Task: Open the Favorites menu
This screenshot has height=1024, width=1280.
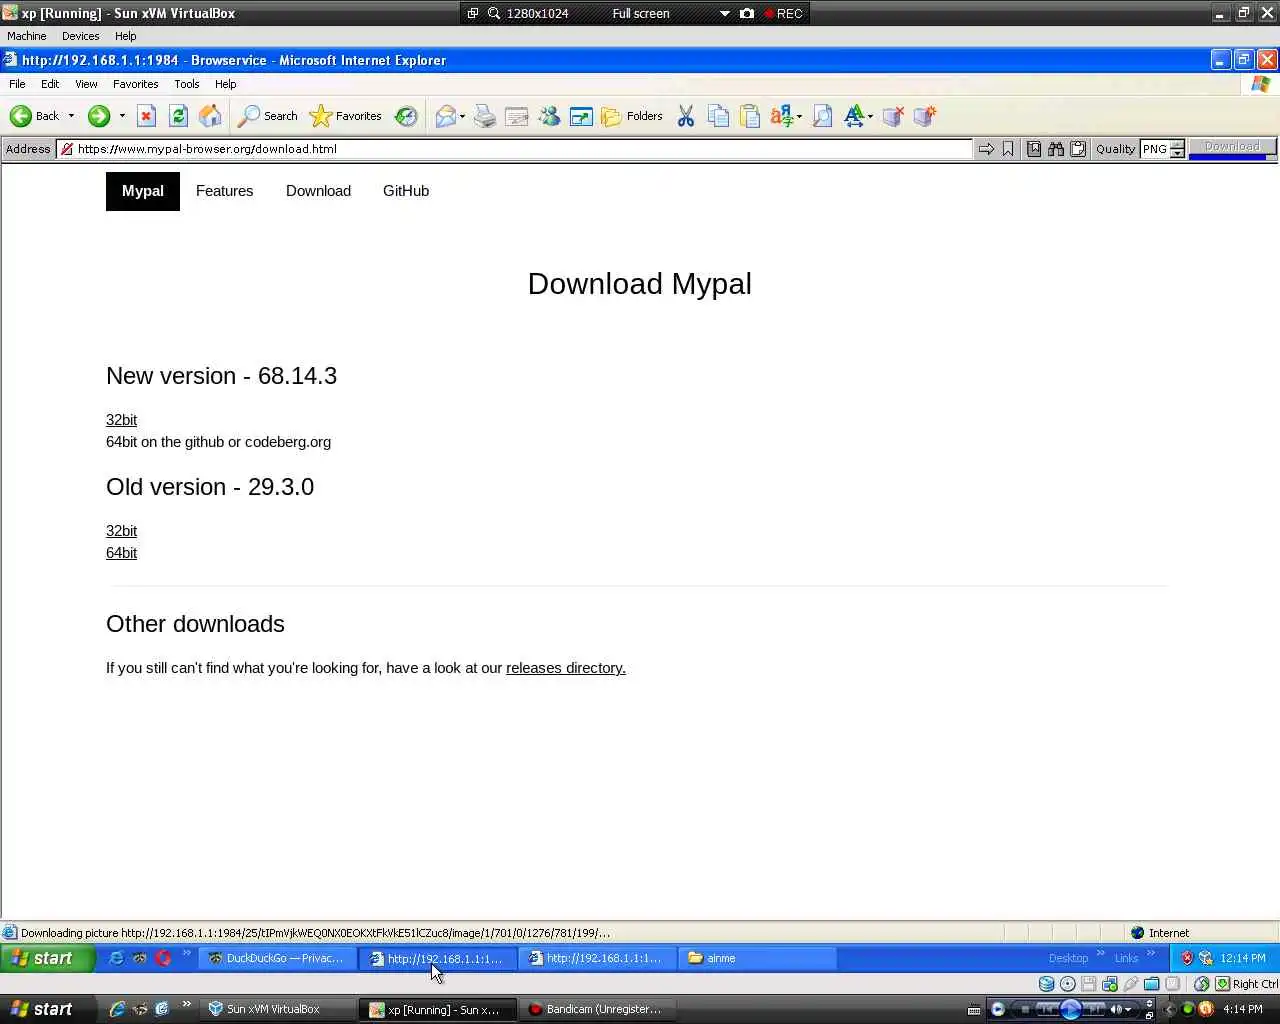Action: tap(135, 84)
